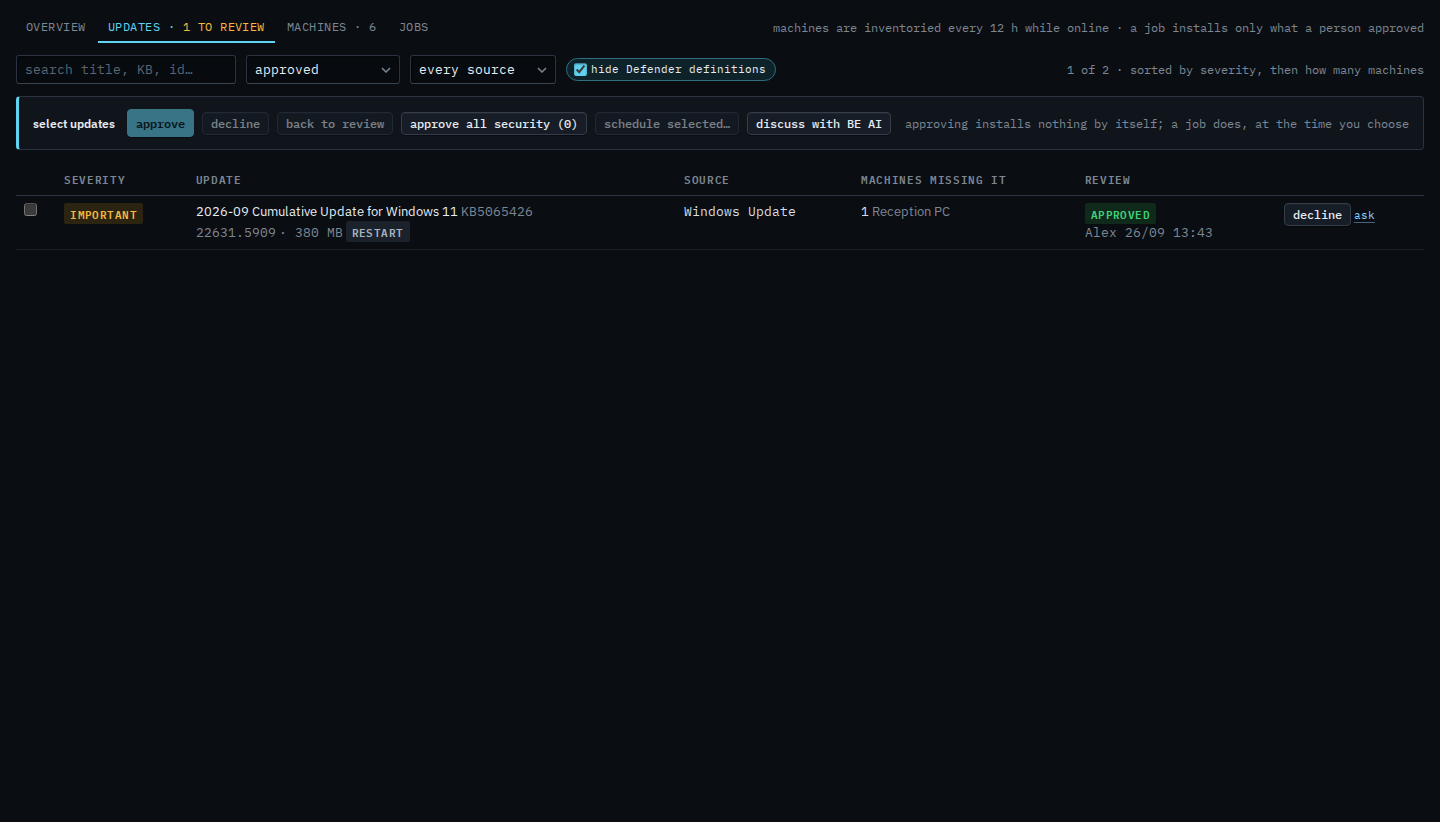
Task: Click the APPROVED review badge
Action: 1120,214
